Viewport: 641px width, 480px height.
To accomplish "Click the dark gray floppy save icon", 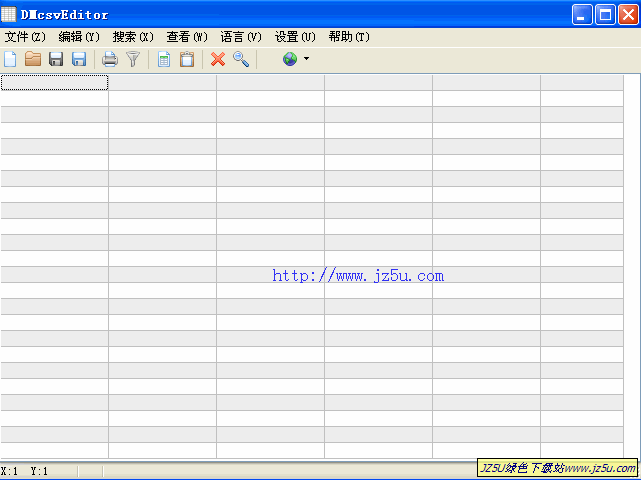I will pyautogui.click(x=56, y=59).
